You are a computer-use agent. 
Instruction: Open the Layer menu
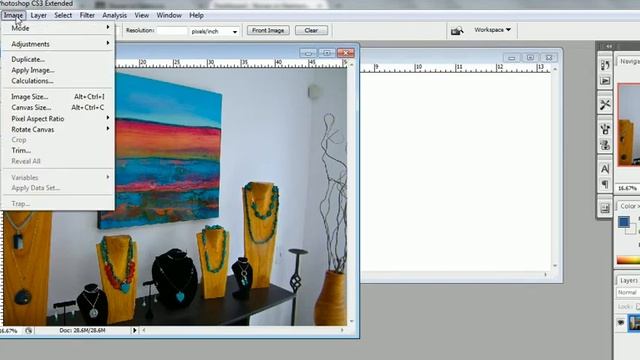(38, 16)
